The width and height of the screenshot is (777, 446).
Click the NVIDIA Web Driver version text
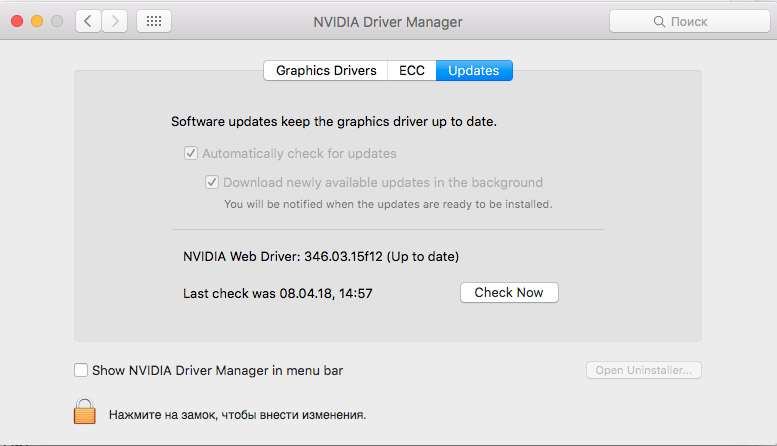(321, 257)
